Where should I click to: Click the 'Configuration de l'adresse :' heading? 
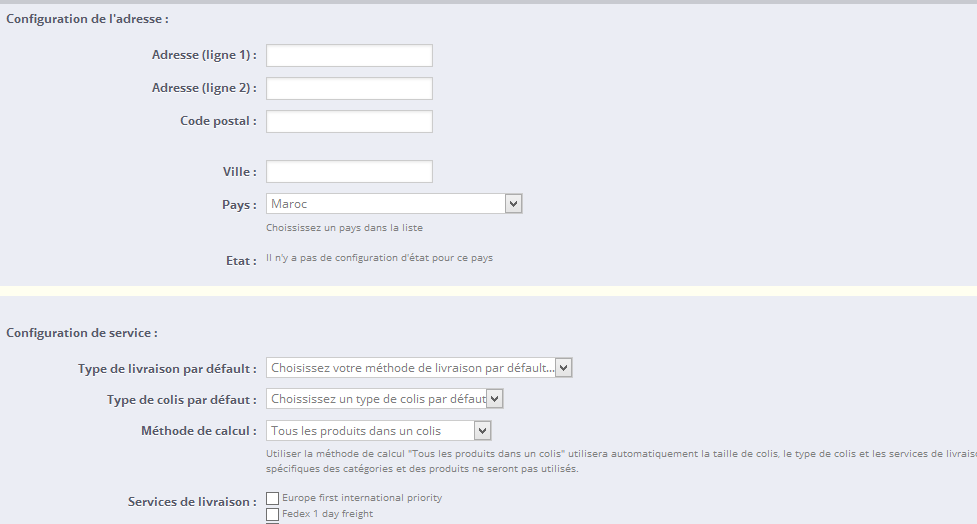[87, 18]
